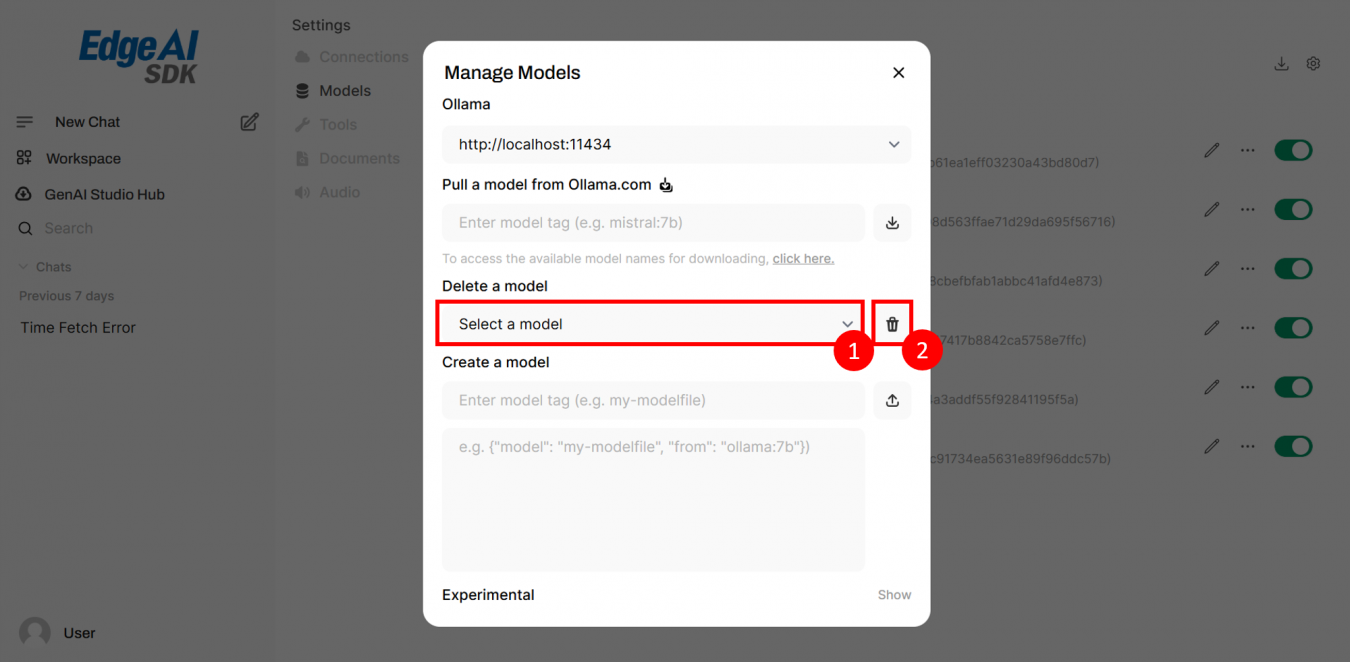Viewport: 1350px width, 662px height.
Task: Click the sidebar menu hamburger icon
Action: click(x=25, y=122)
